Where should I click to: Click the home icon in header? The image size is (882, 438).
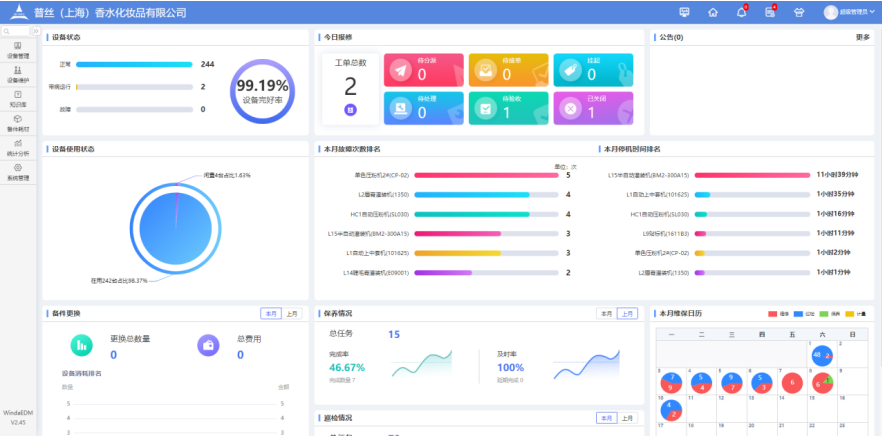click(713, 13)
